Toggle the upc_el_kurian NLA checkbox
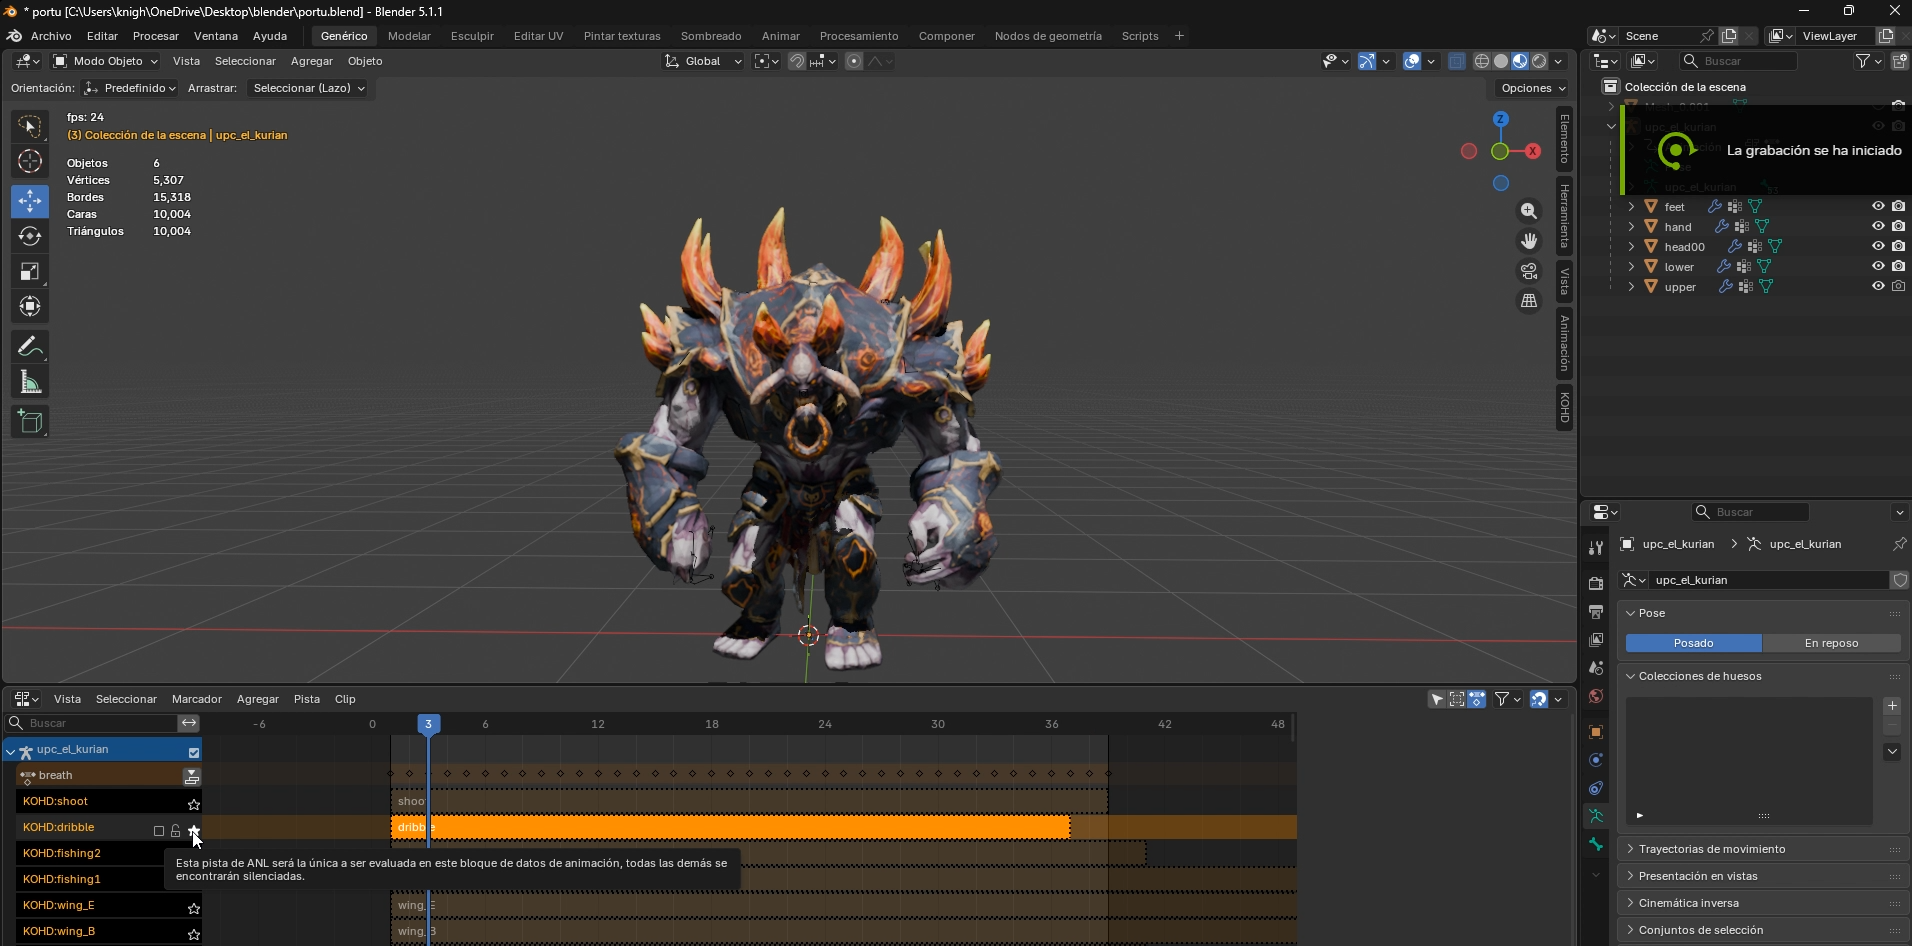The image size is (1912, 946). (194, 752)
